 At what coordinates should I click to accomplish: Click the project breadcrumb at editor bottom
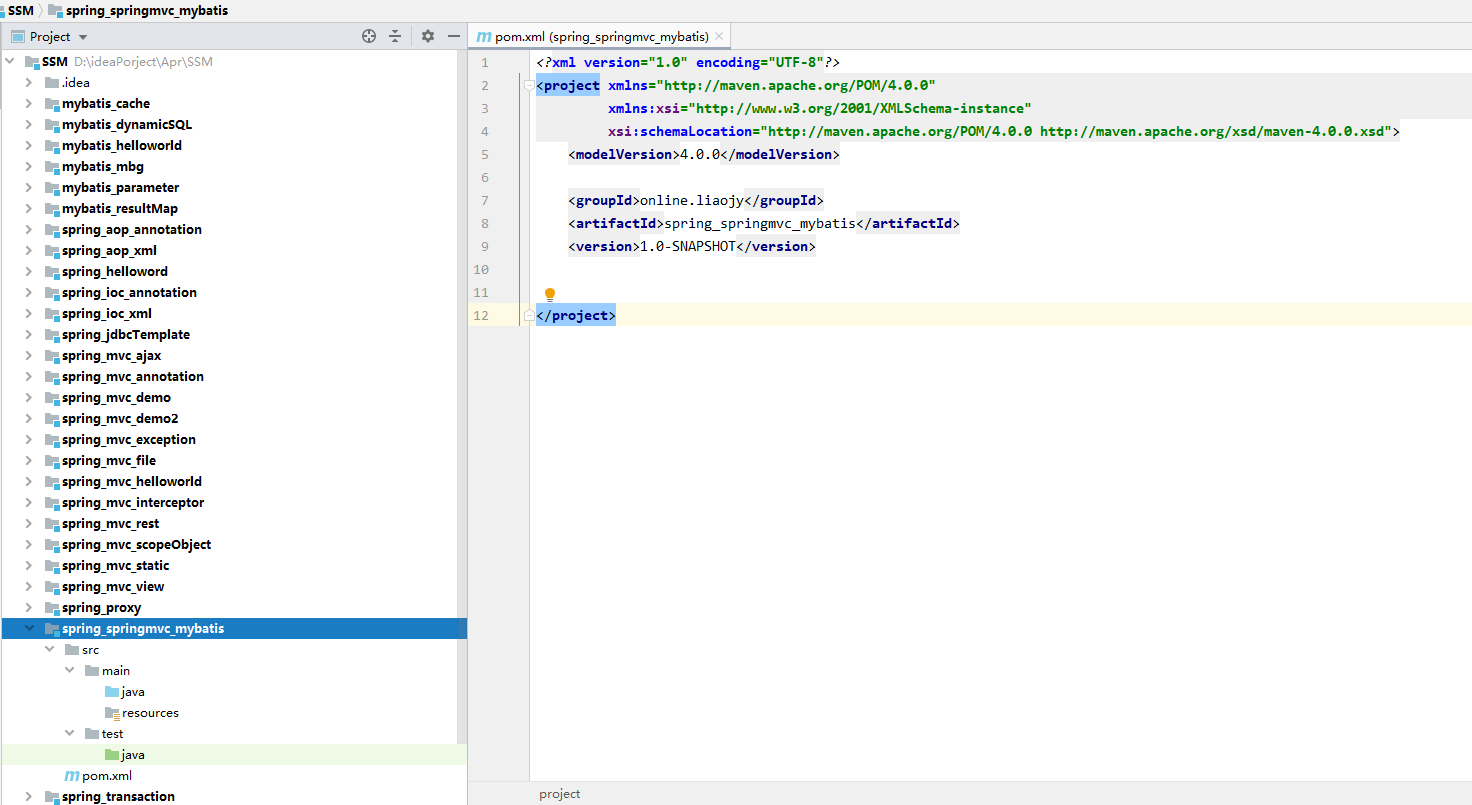click(x=559, y=794)
